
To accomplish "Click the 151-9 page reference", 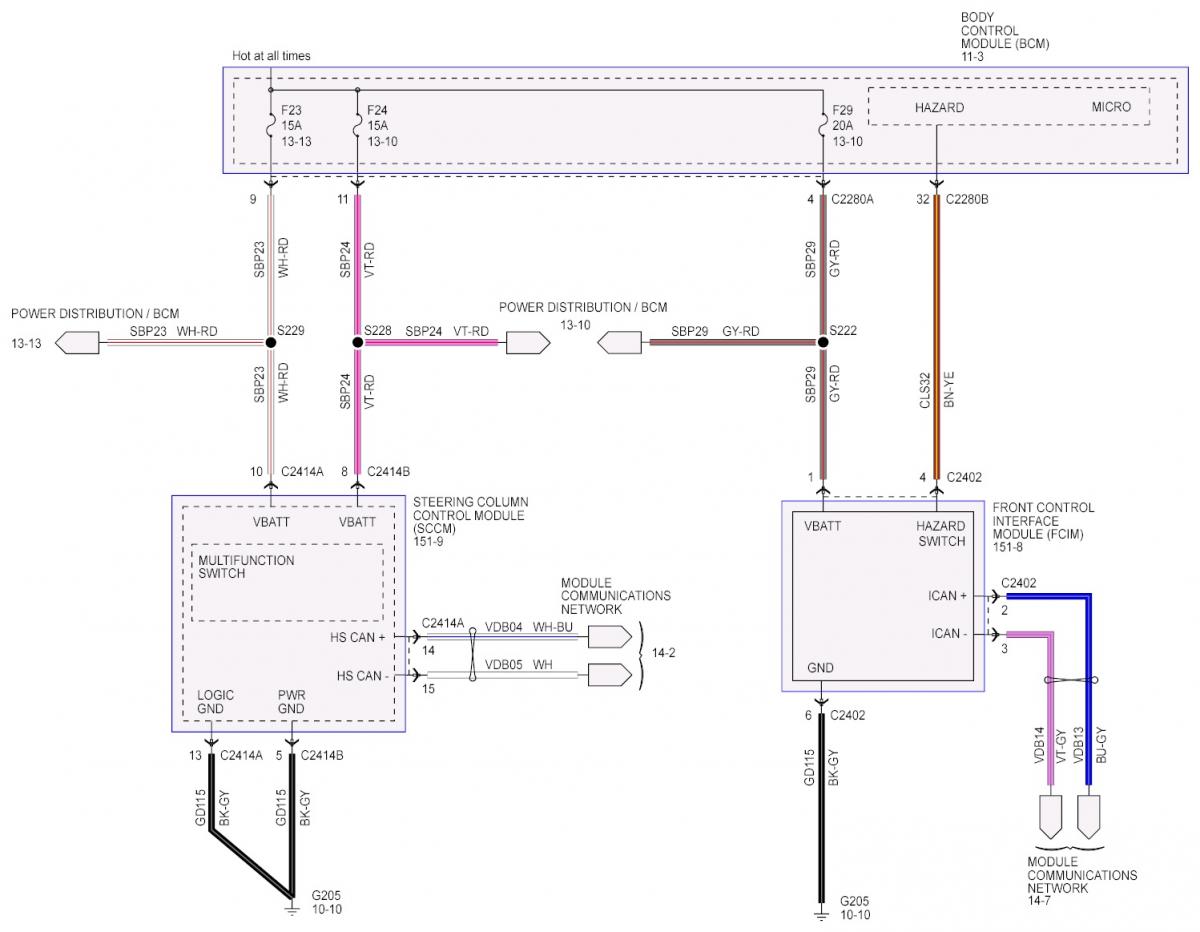I will (x=430, y=543).
